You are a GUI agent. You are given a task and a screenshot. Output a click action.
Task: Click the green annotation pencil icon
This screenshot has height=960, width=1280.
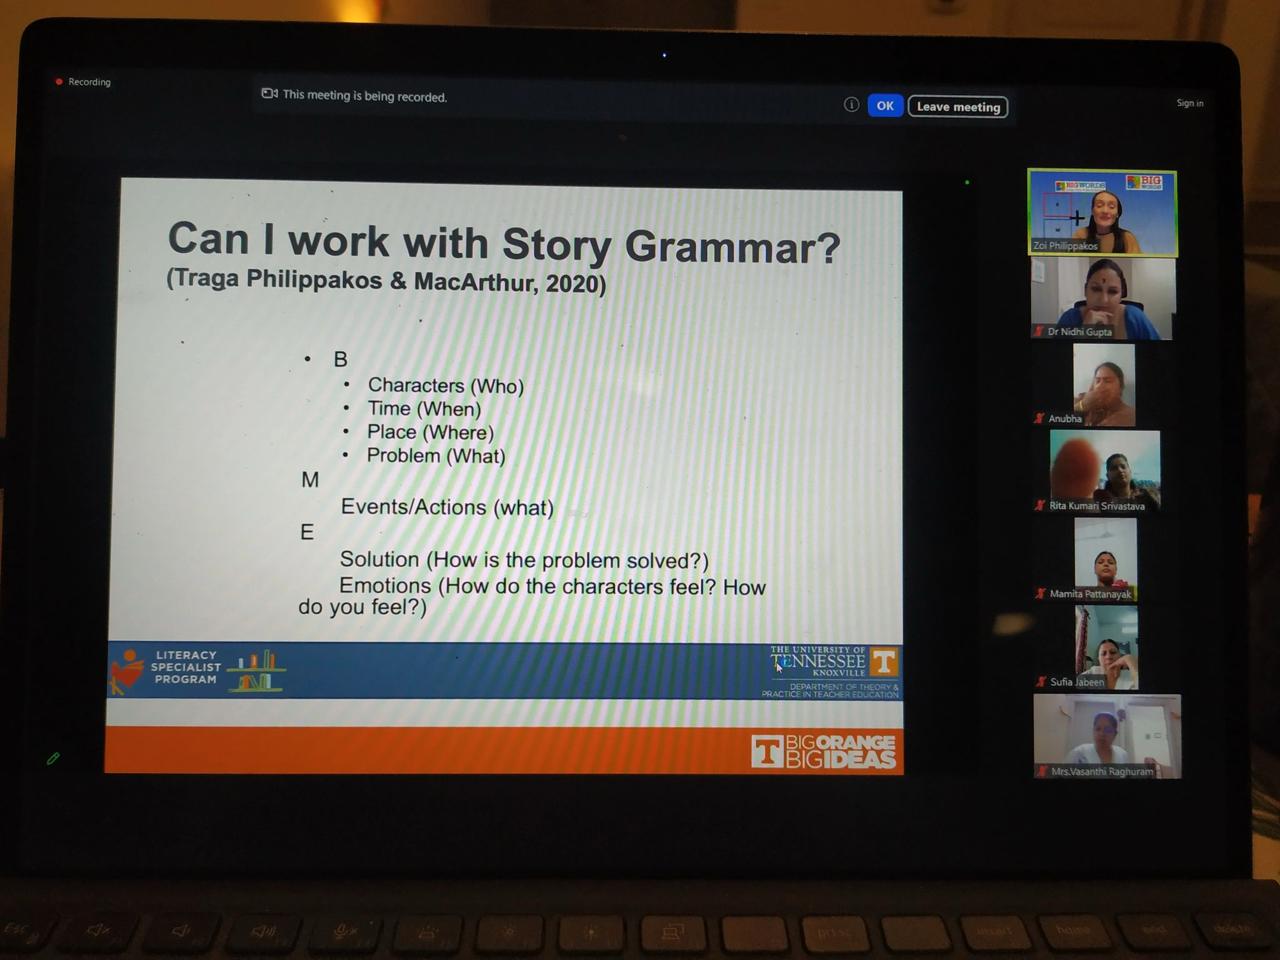tap(53, 759)
